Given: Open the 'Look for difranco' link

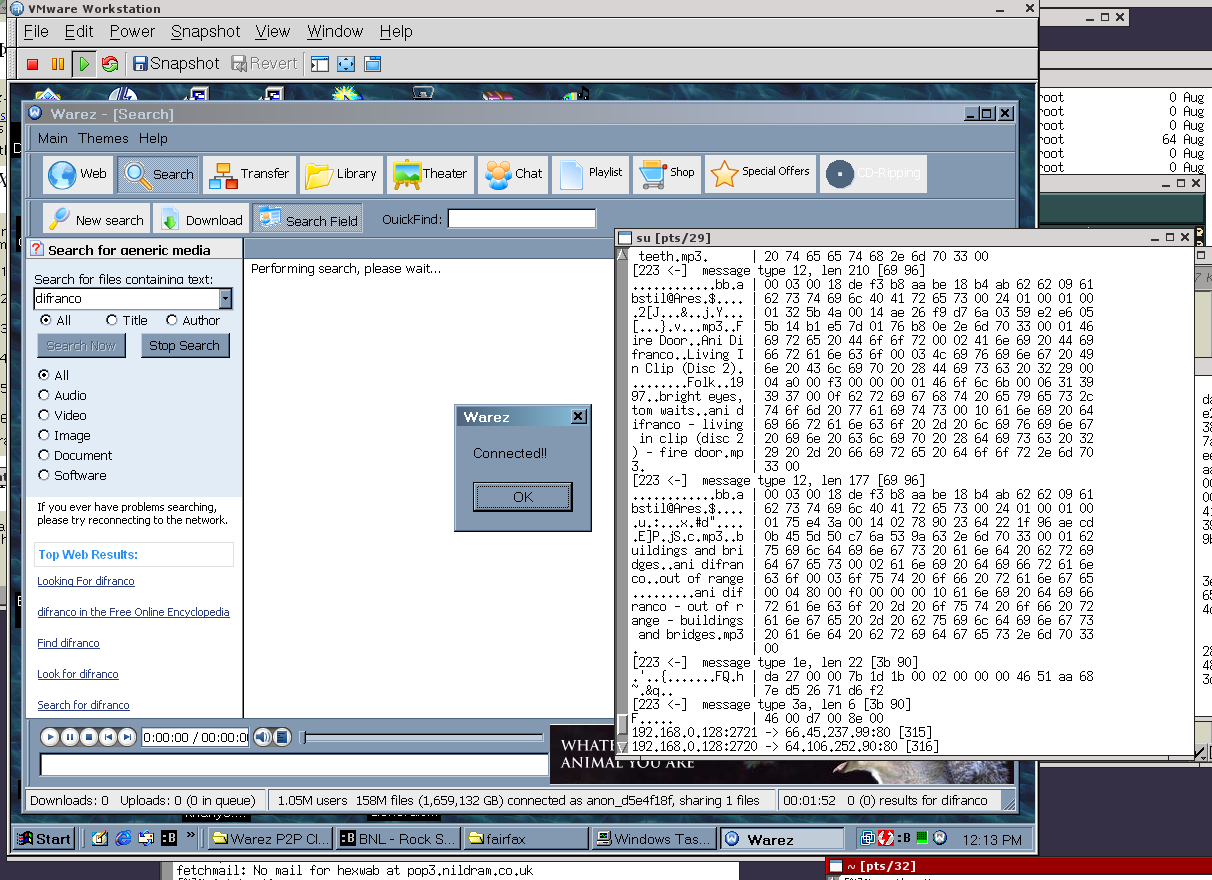Looking at the screenshot, I should tap(78, 674).
